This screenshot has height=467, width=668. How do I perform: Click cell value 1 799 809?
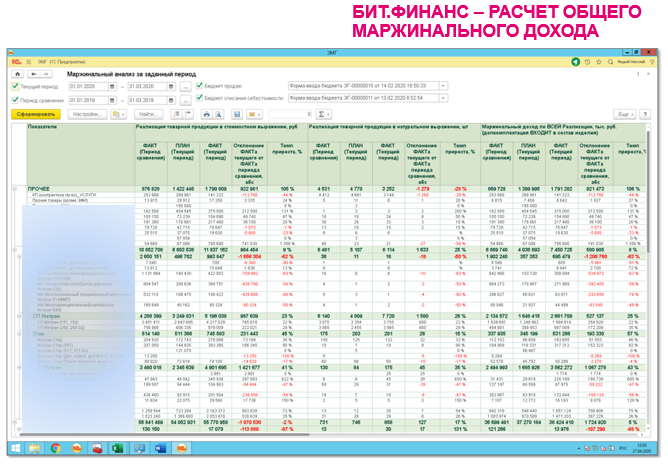tap(216, 189)
